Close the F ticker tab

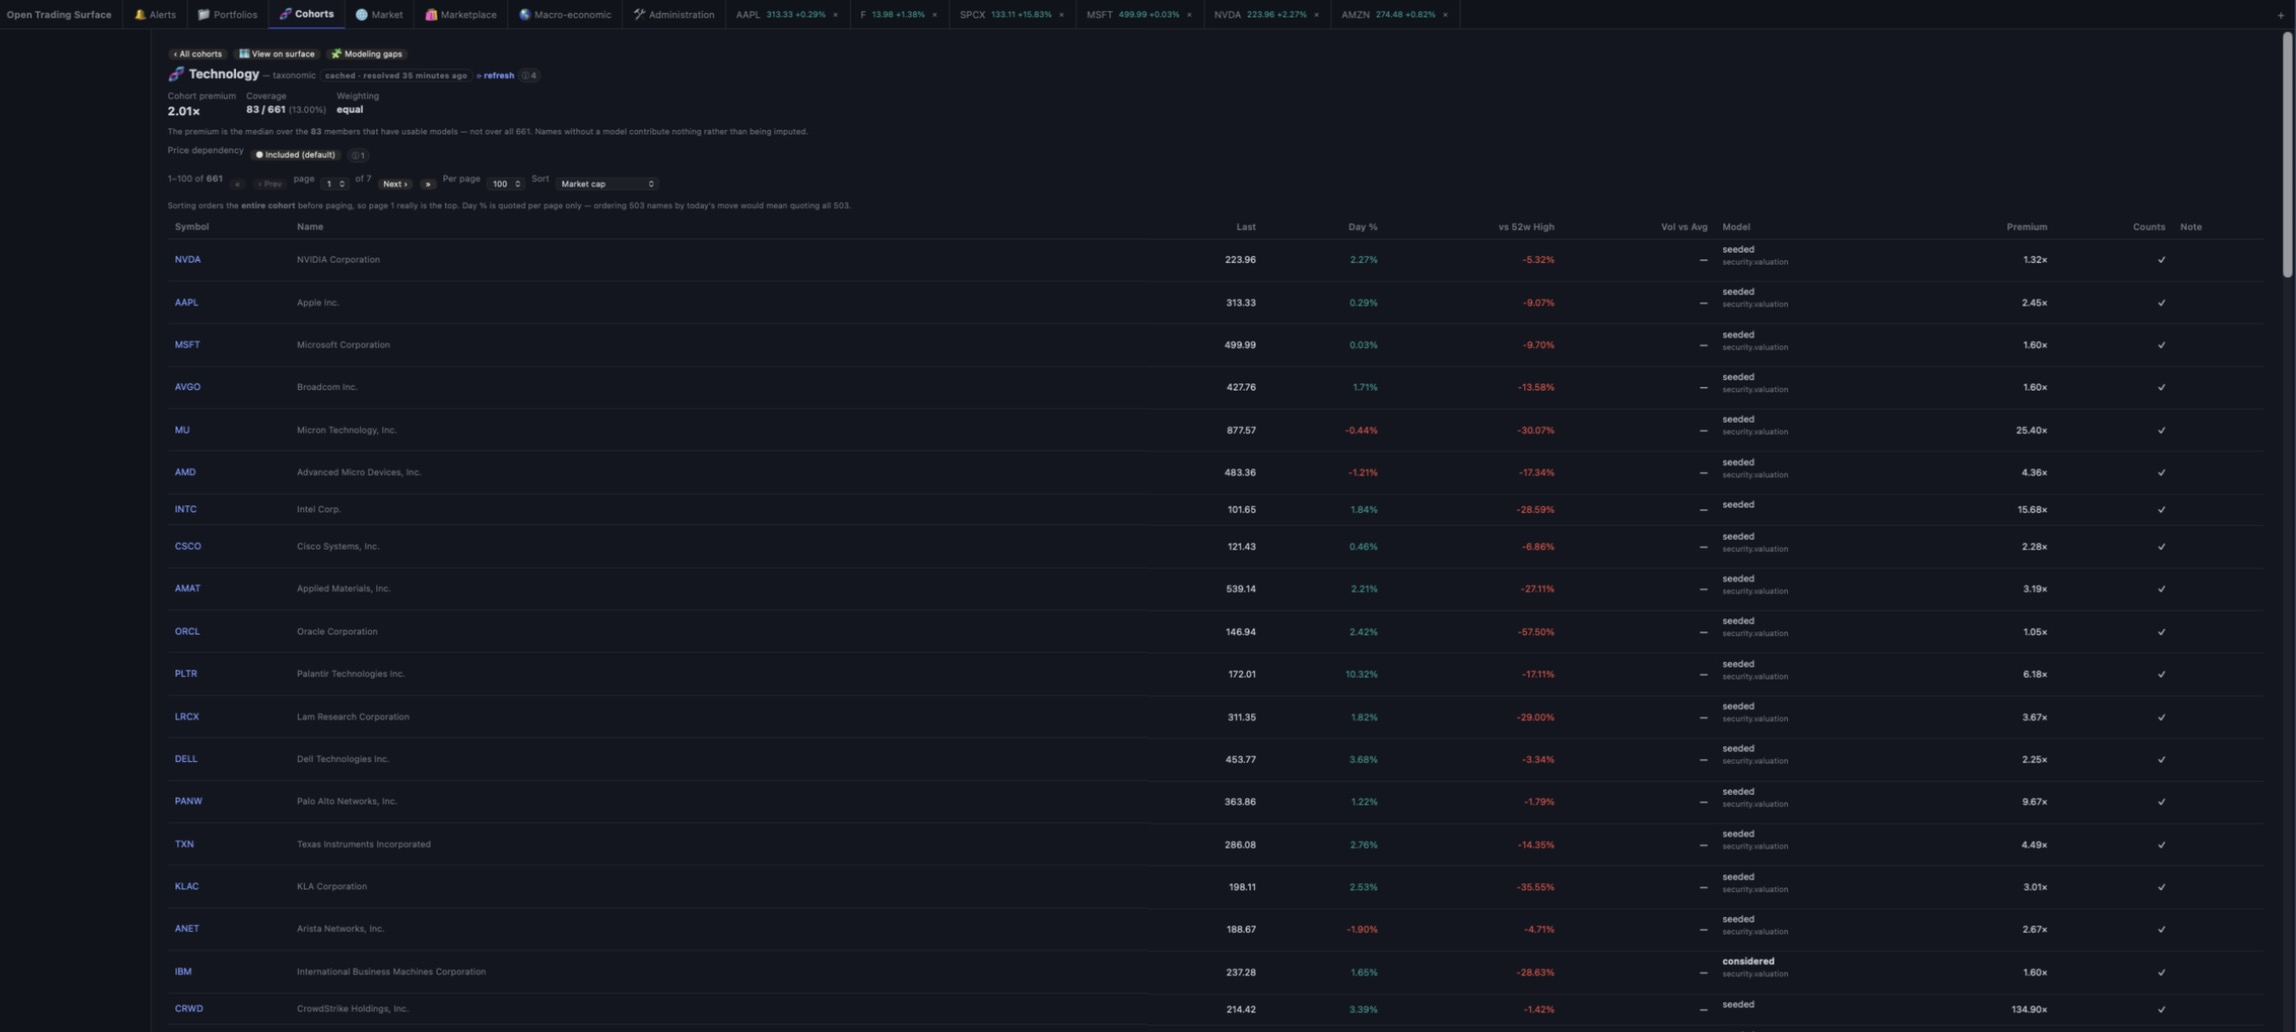pyautogui.click(x=934, y=15)
